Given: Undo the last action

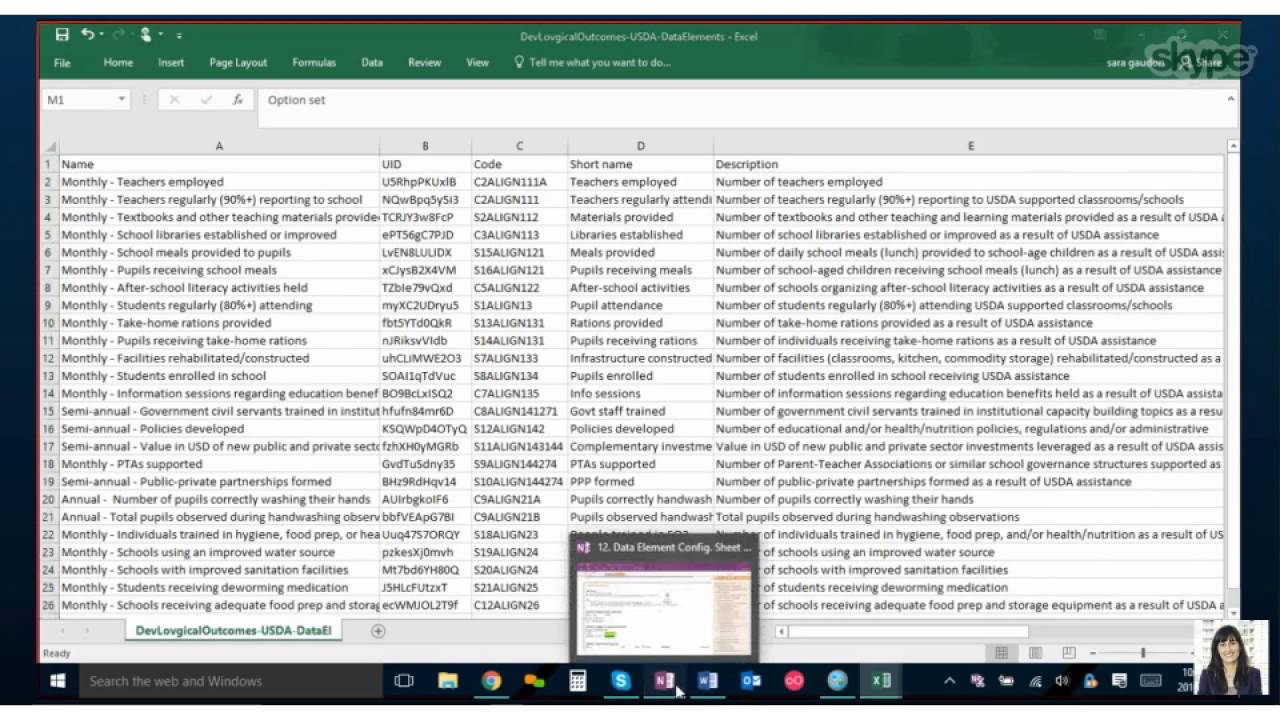Looking at the screenshot, I should (x=87, y=35).
